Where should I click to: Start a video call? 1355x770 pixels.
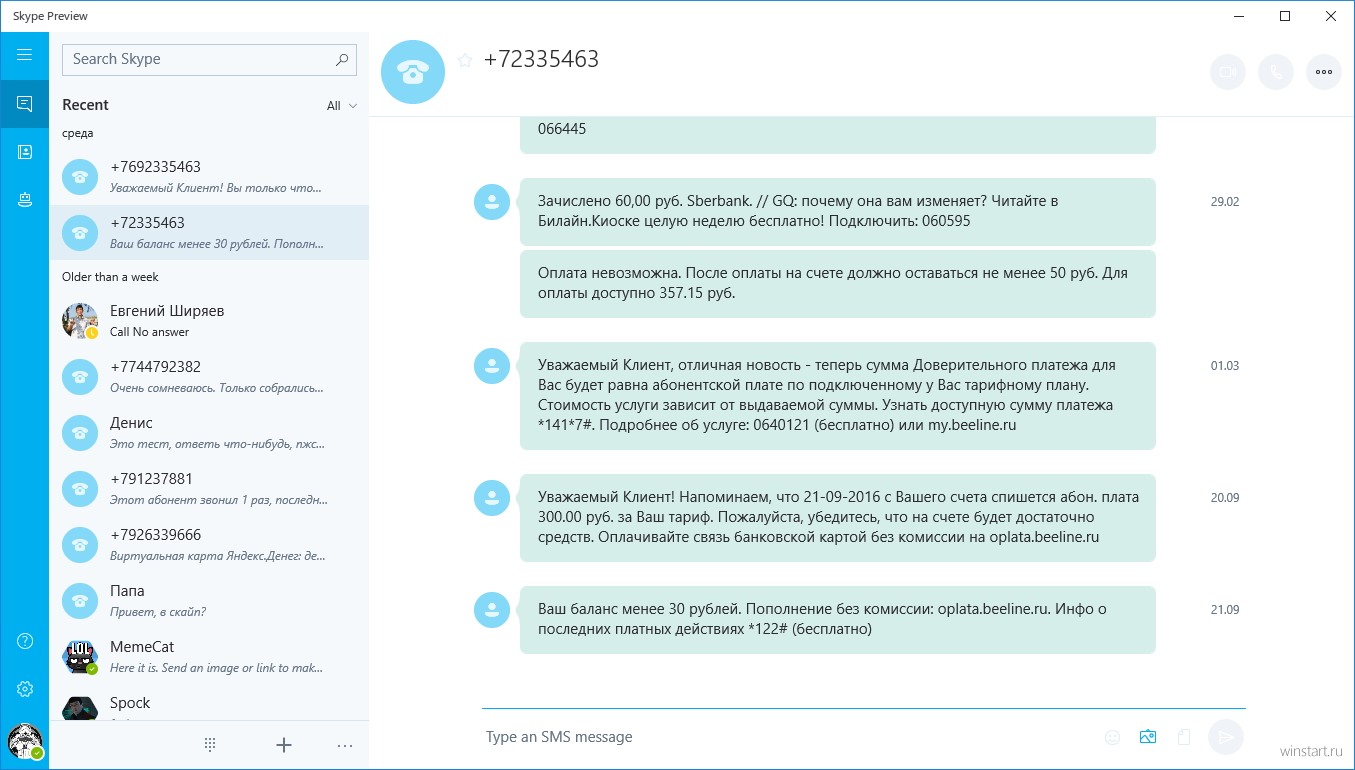(x=1228, y=72)
